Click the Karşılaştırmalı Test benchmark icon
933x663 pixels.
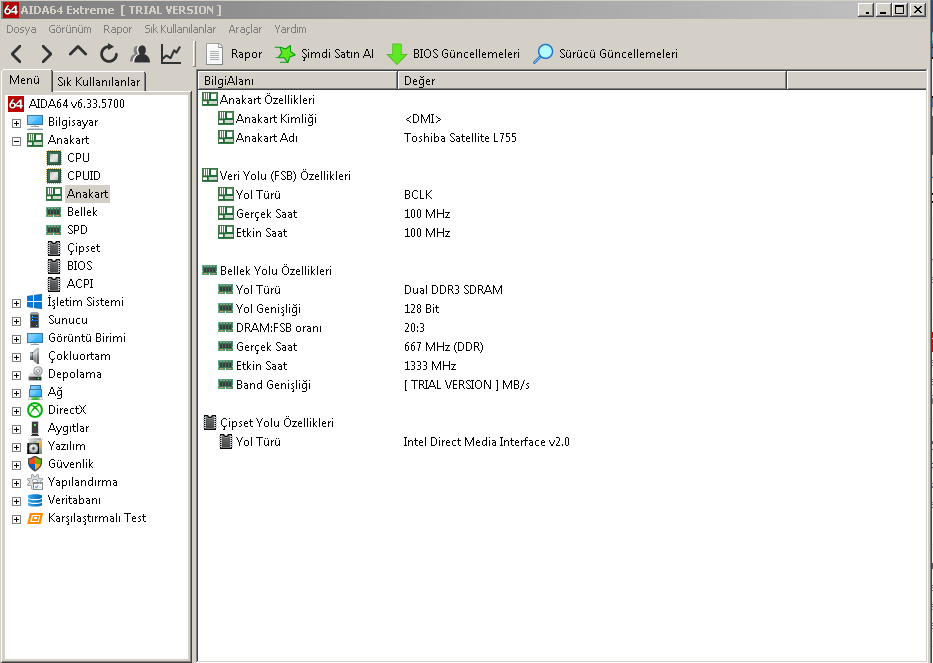[x=35, y=518]
